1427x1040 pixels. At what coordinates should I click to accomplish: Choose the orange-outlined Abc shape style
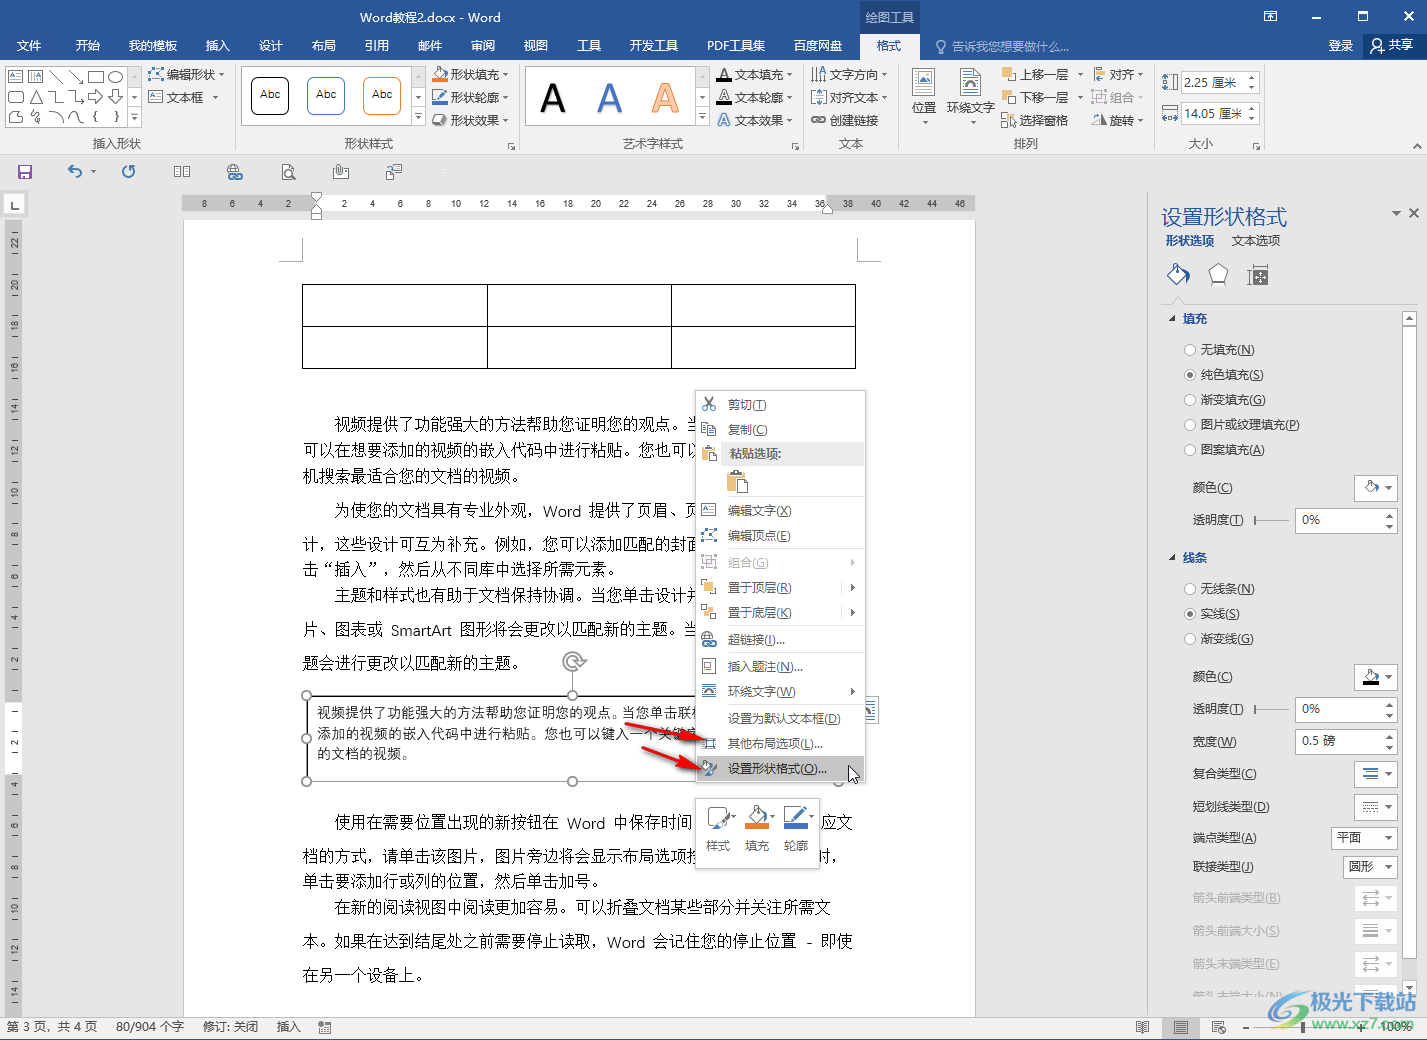click(382, 96)
